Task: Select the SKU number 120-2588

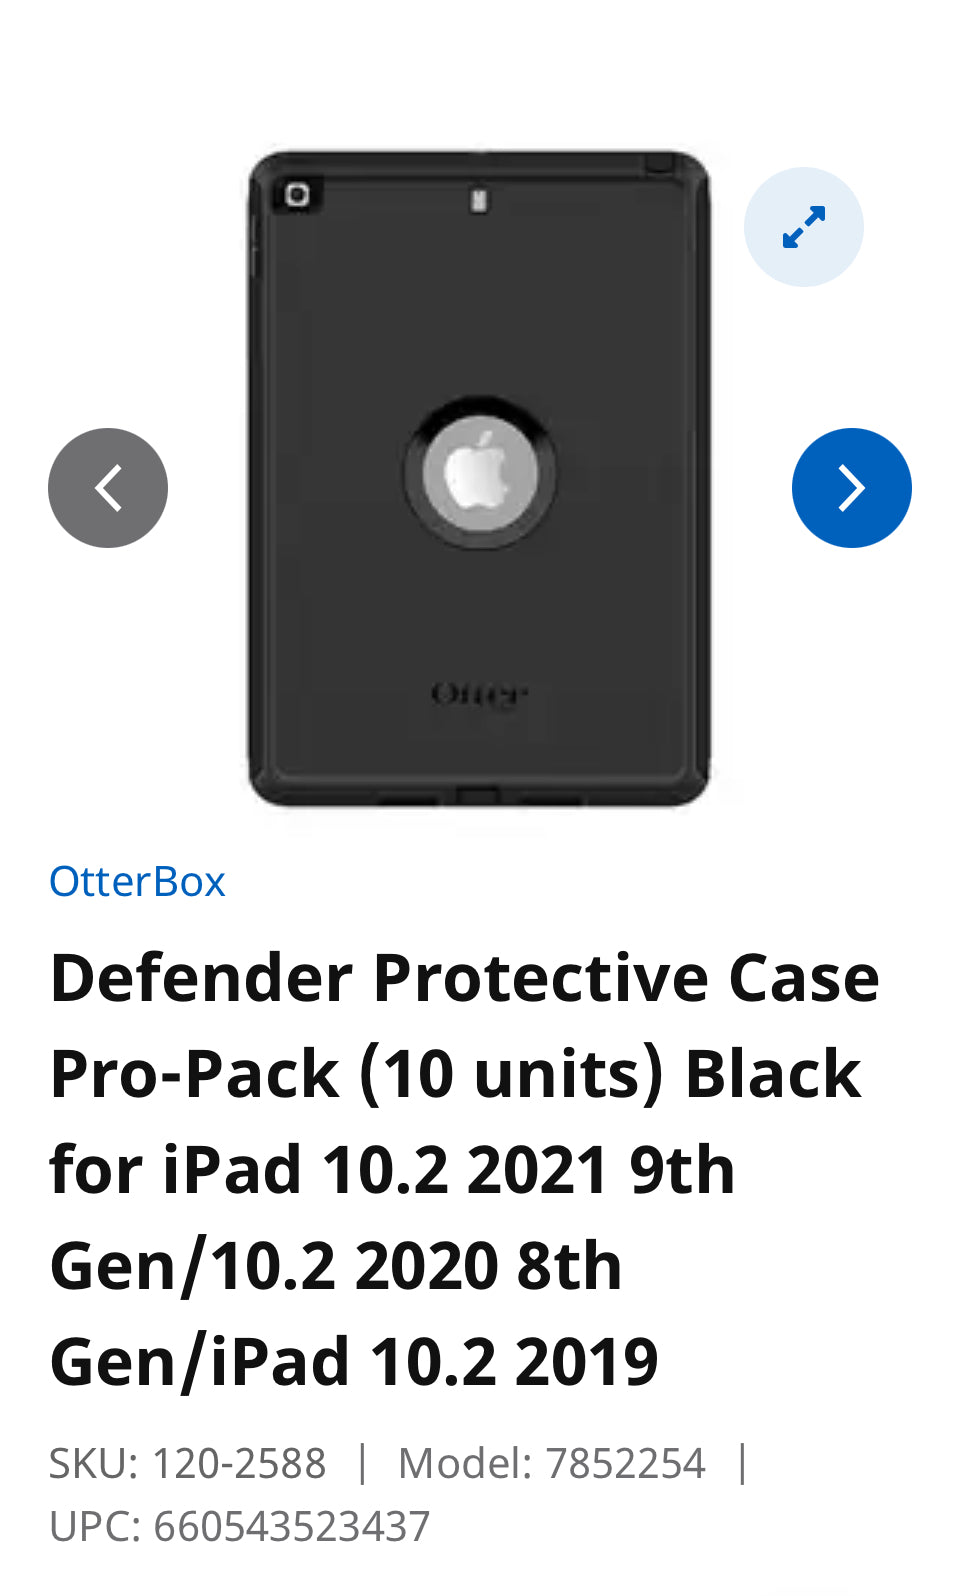Action: coord(239,1464)
